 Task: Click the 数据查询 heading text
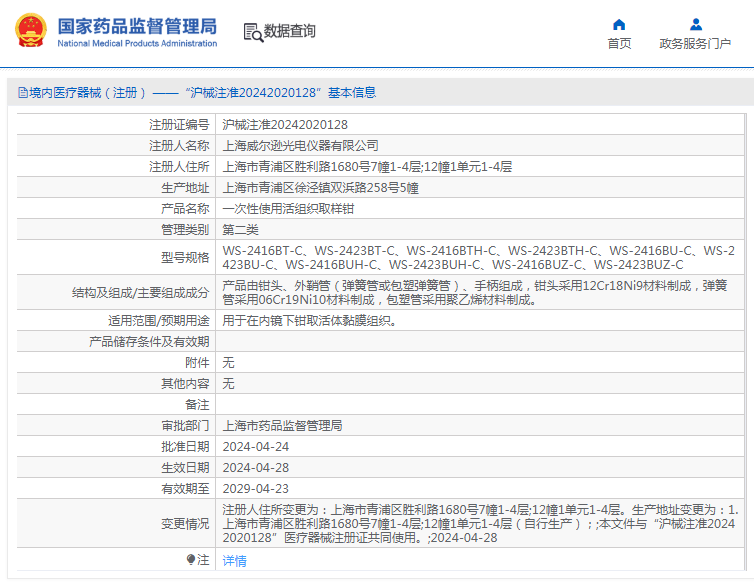click(289, 31)
